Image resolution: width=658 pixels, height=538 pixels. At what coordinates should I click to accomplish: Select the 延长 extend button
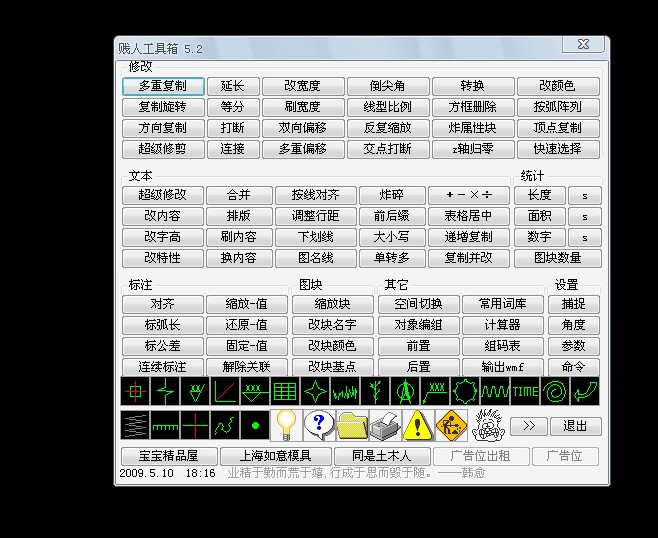[x=233, y=86]
